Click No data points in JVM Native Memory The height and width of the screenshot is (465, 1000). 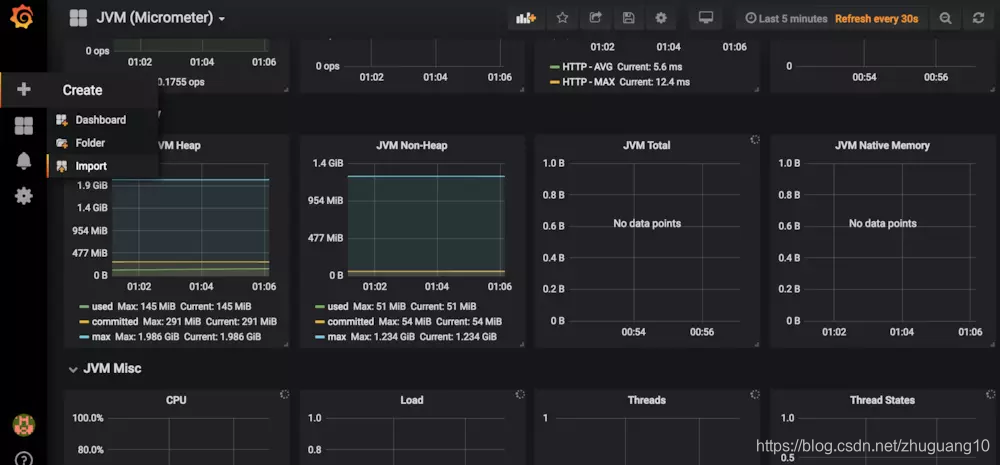882,223
